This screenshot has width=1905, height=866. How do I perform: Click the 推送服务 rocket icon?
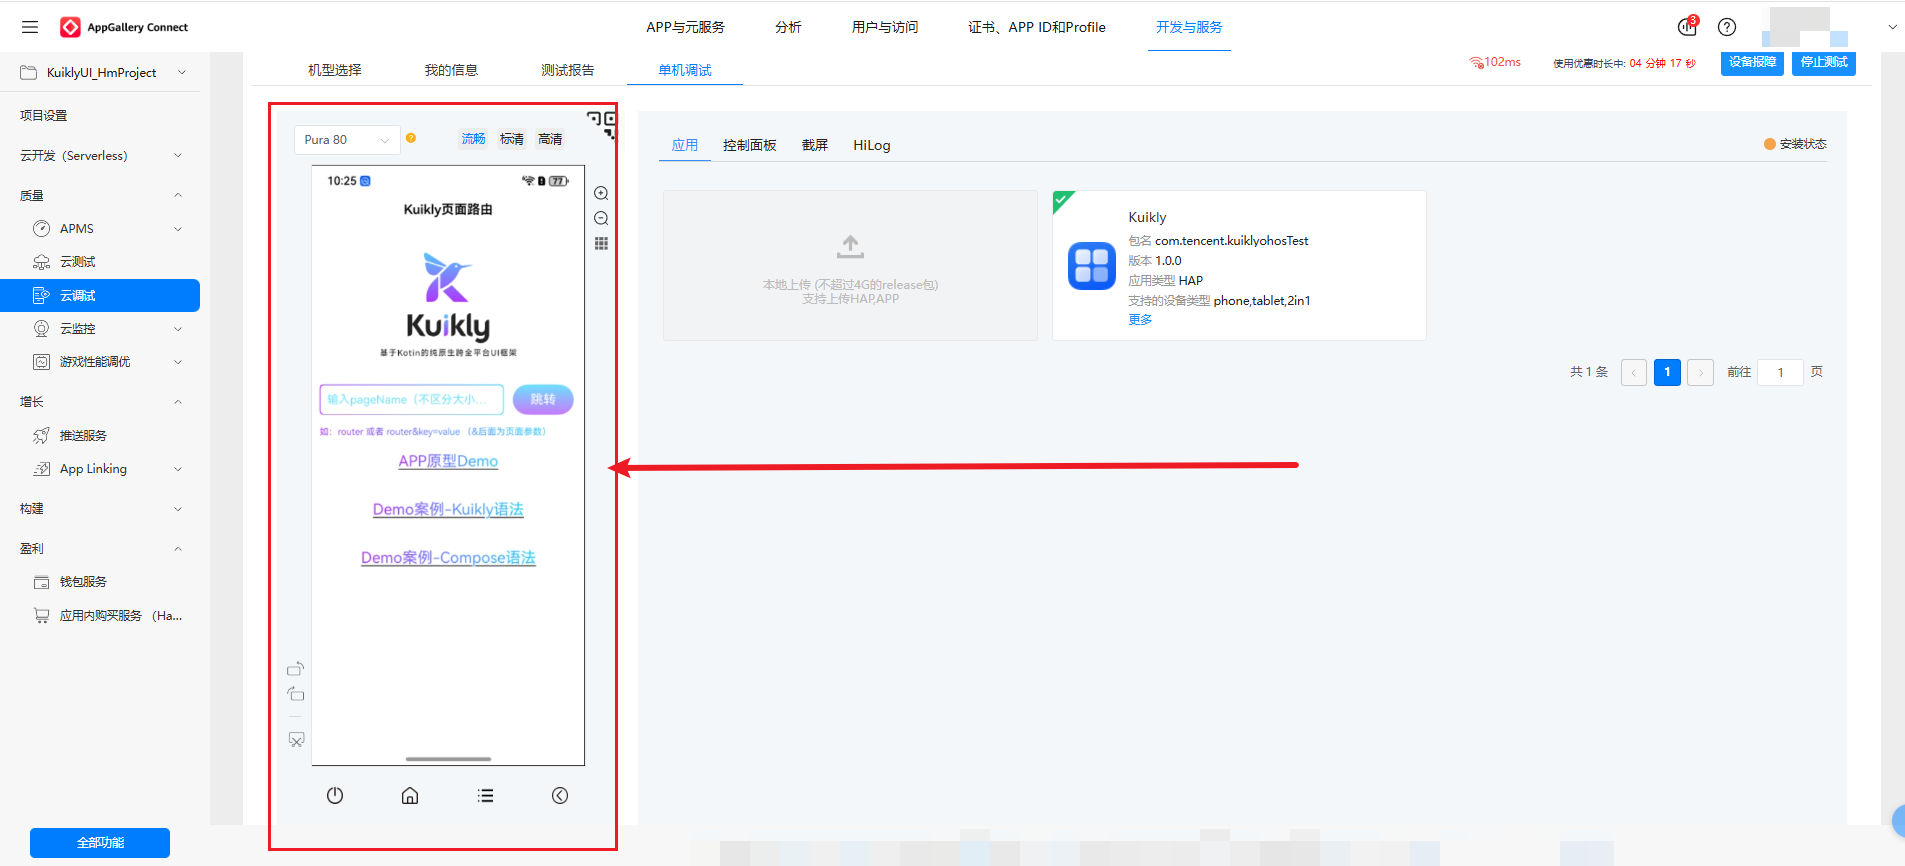(x=41, y=435)
